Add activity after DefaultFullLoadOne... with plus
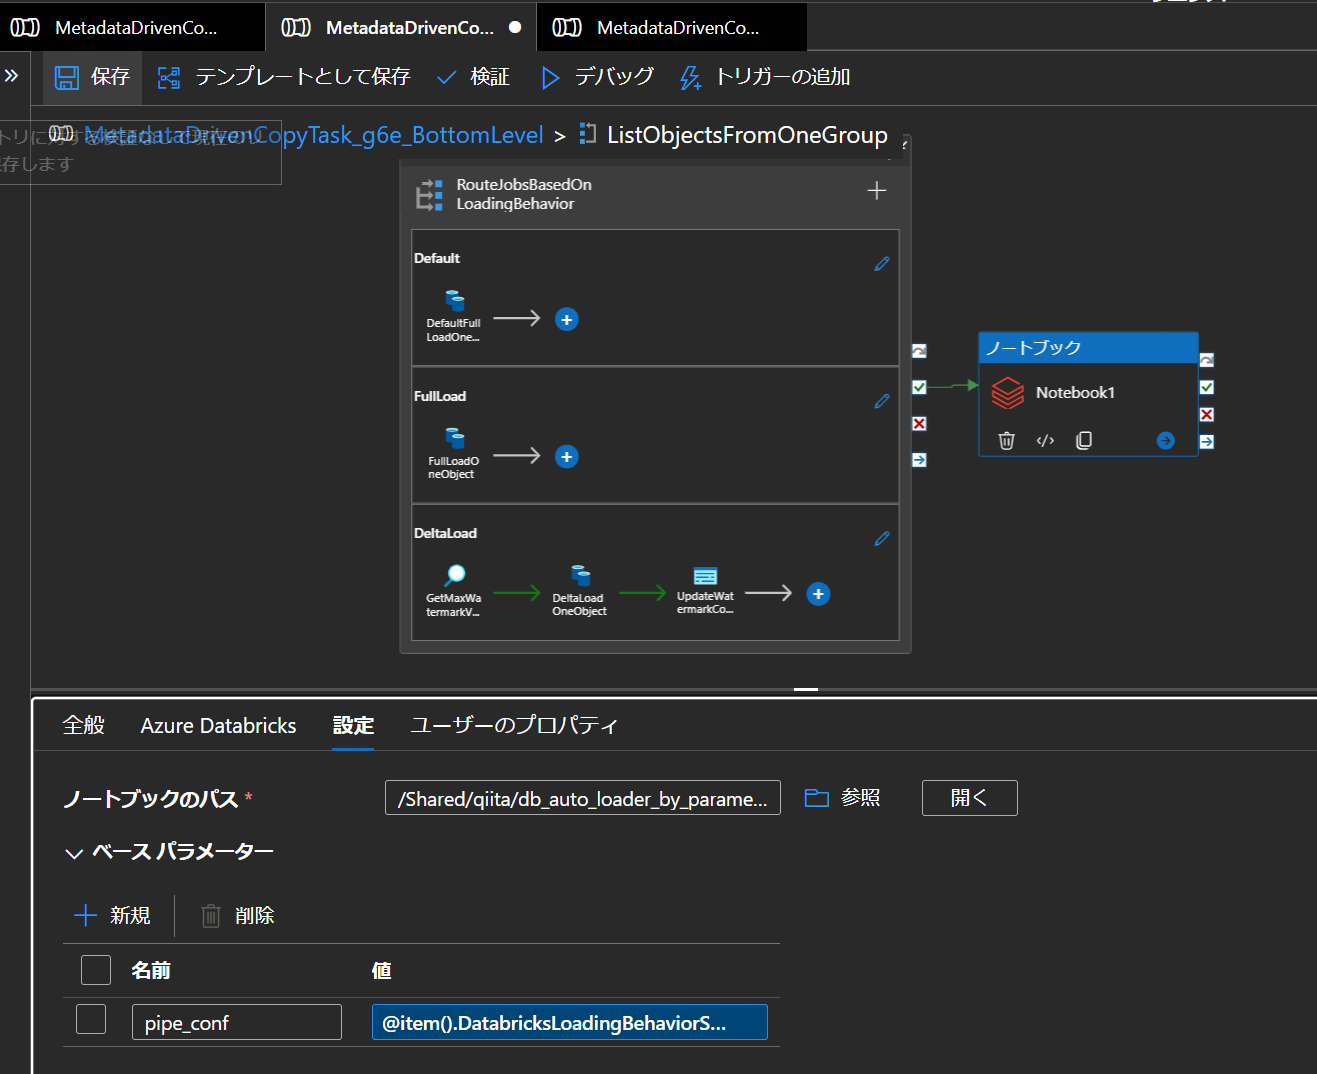This screenshot has width=1317, height=1074. coord(567,319)
